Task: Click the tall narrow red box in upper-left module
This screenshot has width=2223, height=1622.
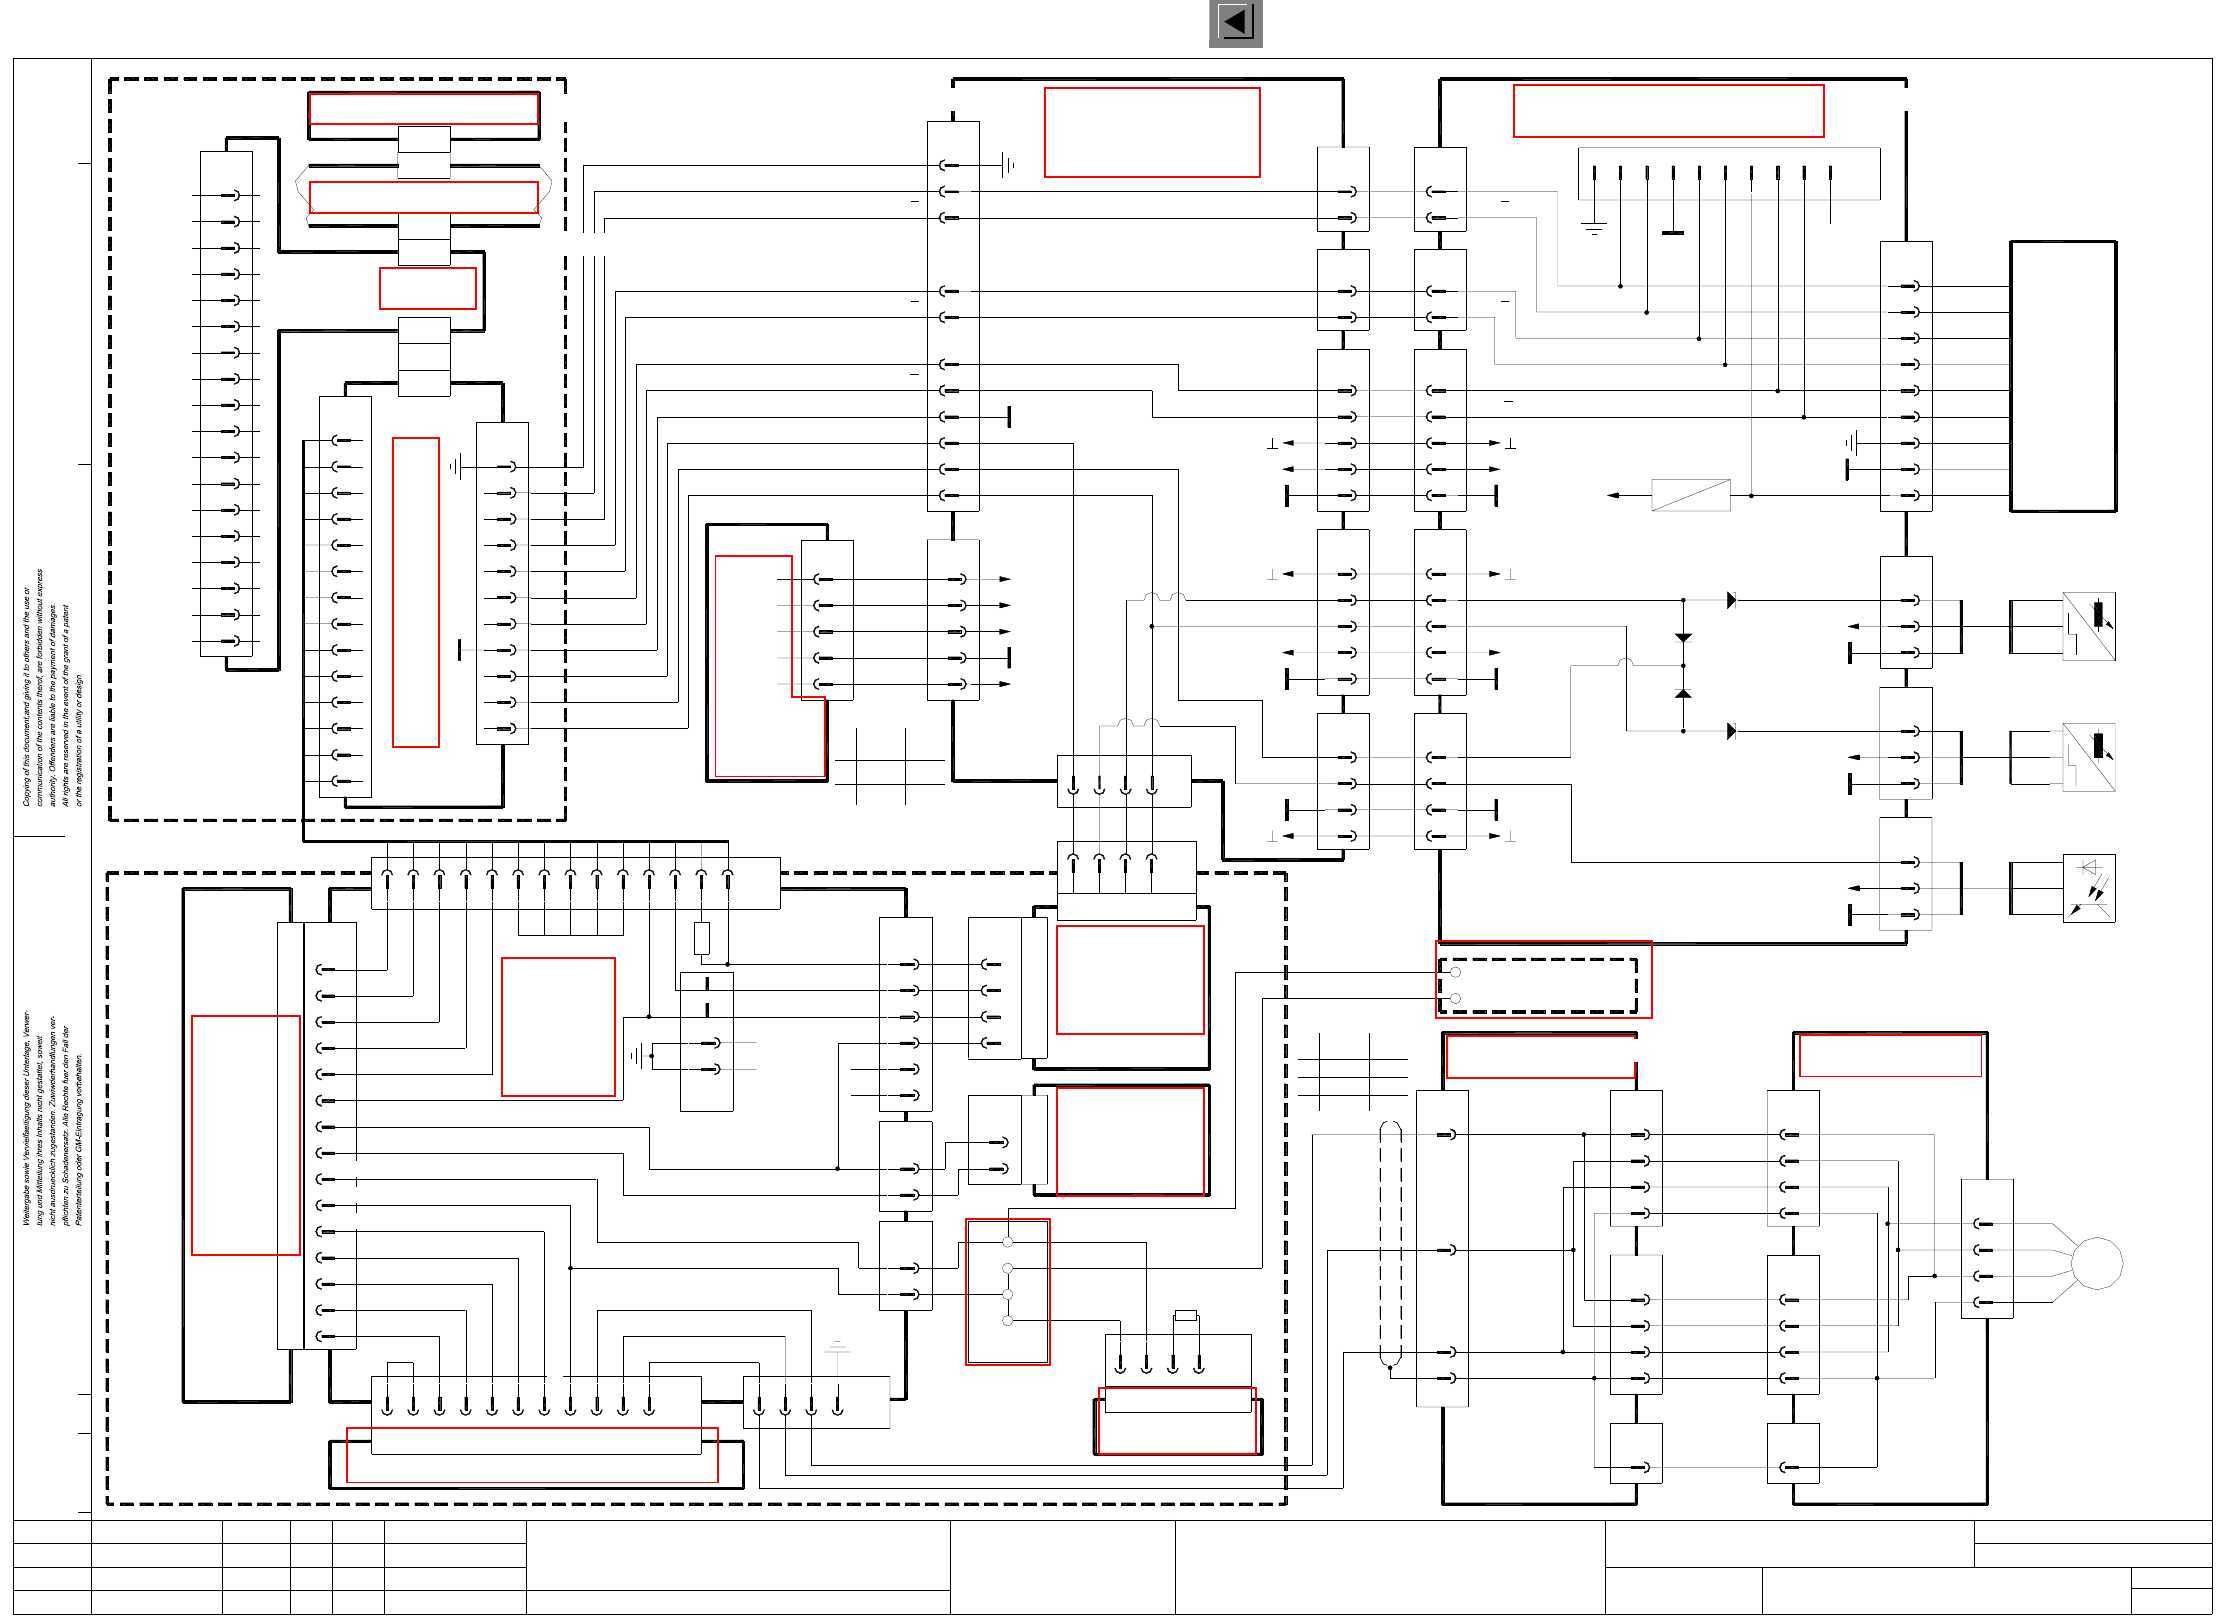Action: [416, 592]
